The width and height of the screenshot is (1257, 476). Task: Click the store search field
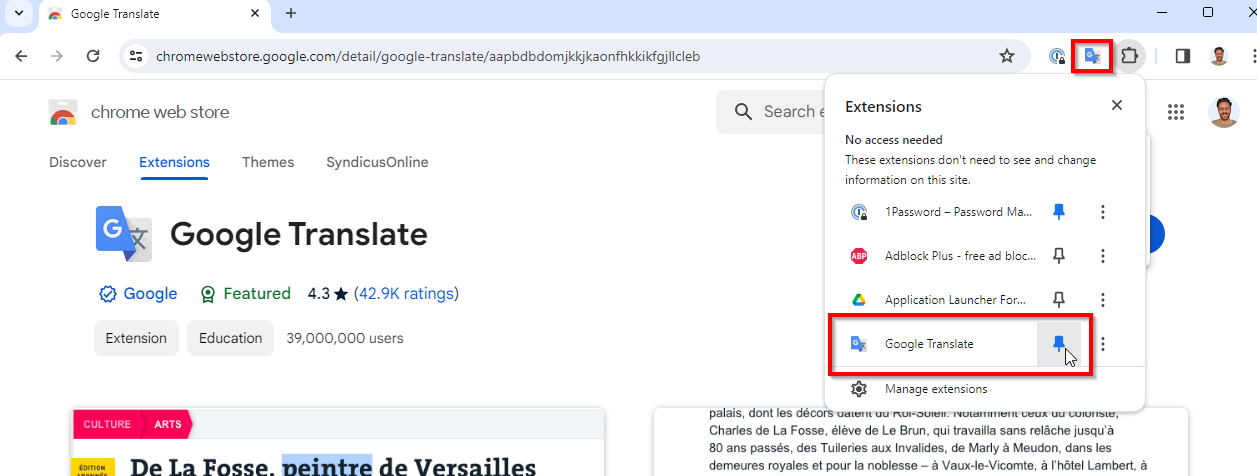(770, 112)
